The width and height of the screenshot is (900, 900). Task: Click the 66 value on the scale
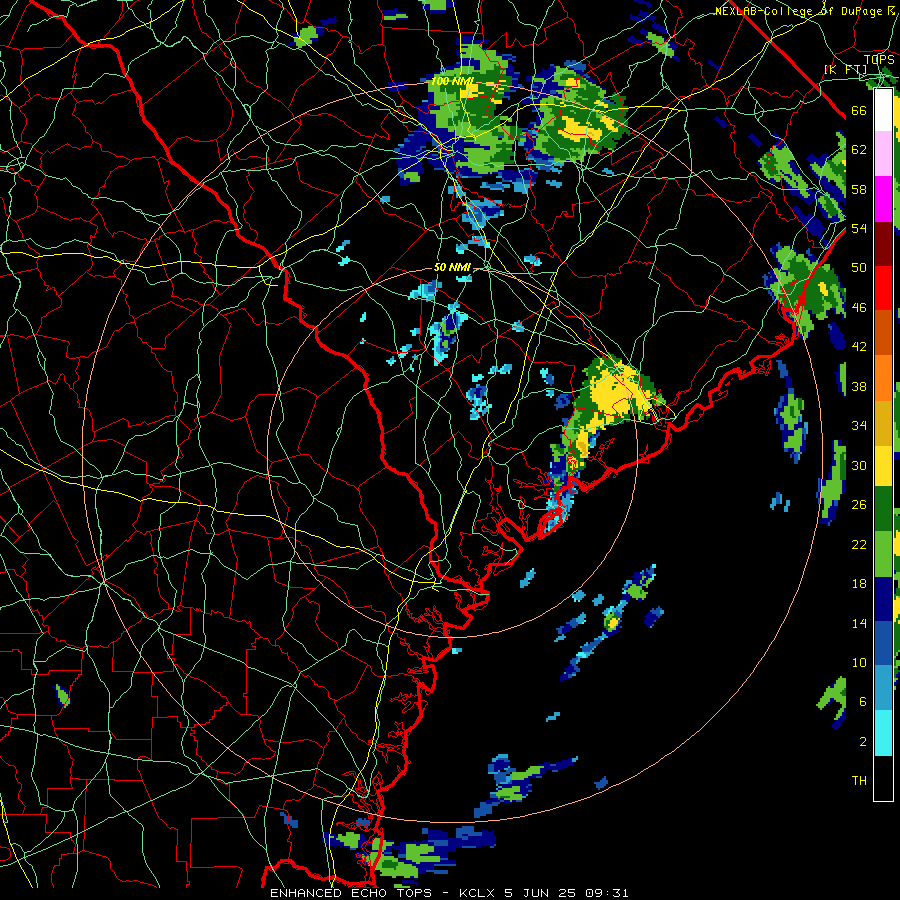(859, 110)
